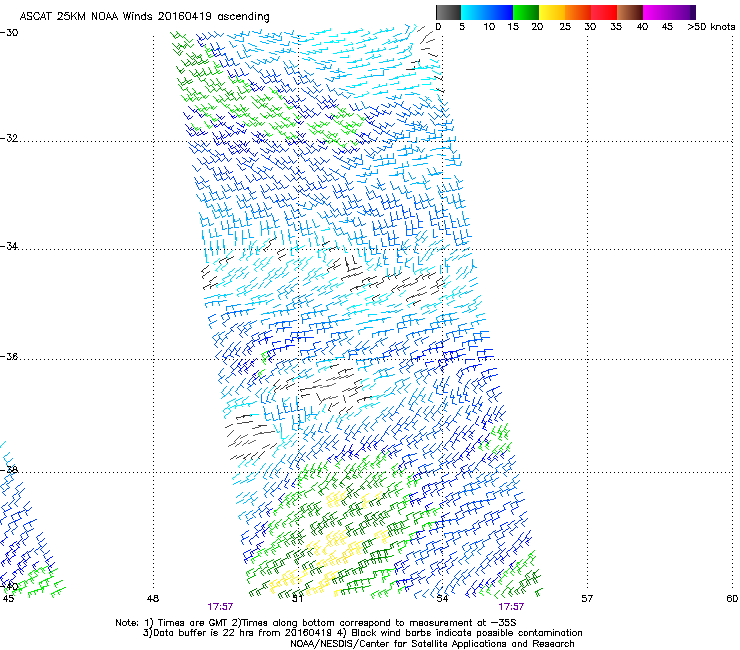The height and width of the screenshot is (650, 740).
Task: Click the '-30' latitude axis label
Action: tap(9, 33)
